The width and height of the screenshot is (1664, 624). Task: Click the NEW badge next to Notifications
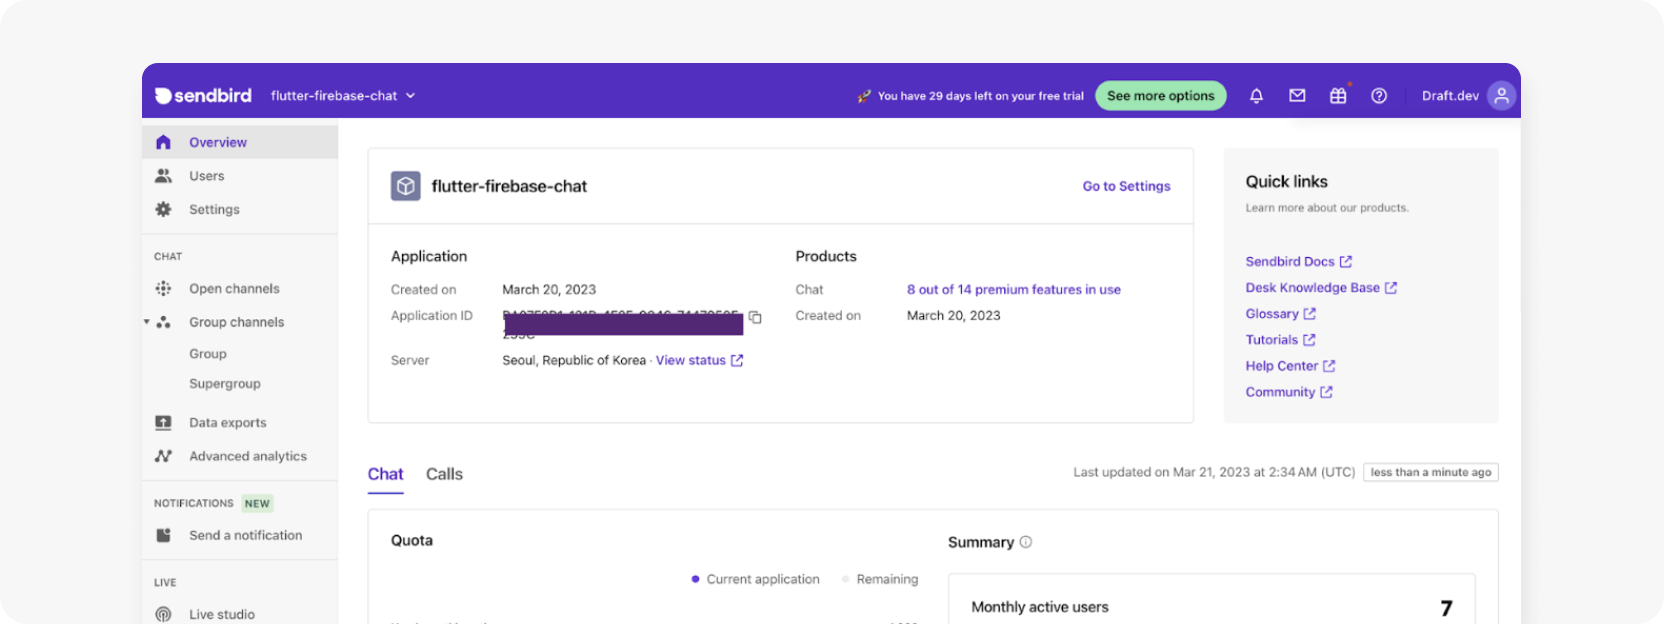pos(257,504)
